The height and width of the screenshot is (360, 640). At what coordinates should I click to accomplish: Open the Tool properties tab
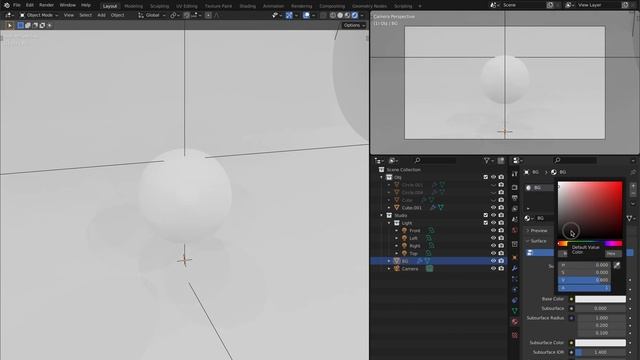515,174
